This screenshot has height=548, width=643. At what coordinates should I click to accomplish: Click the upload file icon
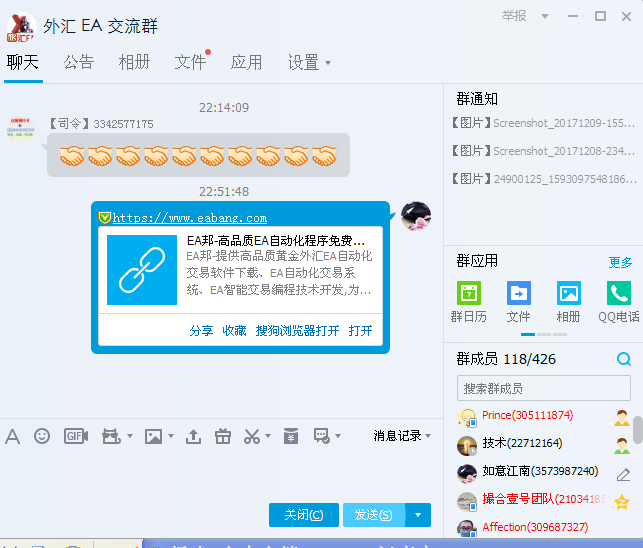click(x=193, y=436)
